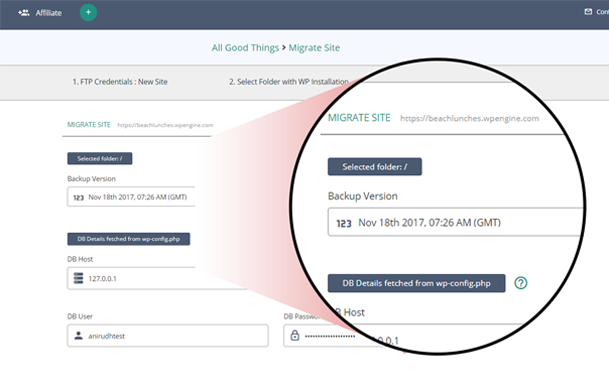Click the Migrate Site breadcrumb link

point(314,48)
